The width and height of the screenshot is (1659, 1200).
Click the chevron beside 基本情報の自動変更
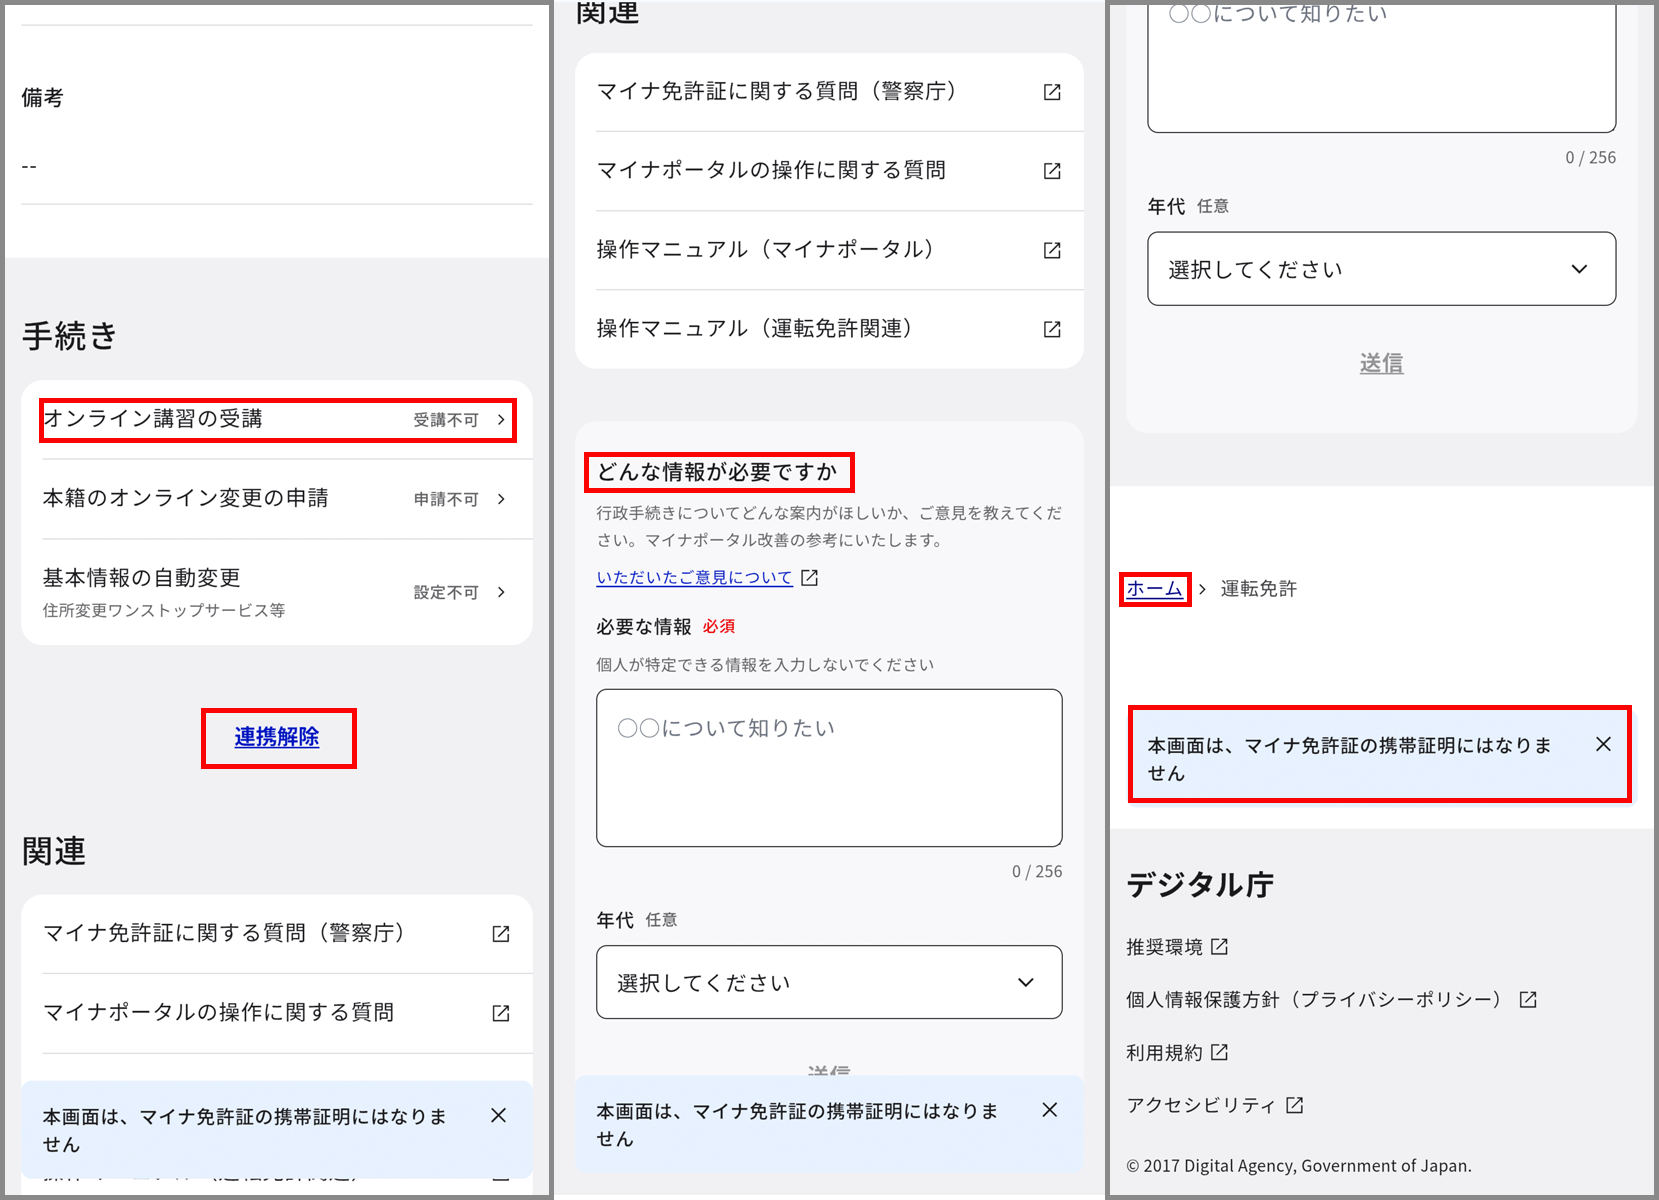(x=501, y=592)
